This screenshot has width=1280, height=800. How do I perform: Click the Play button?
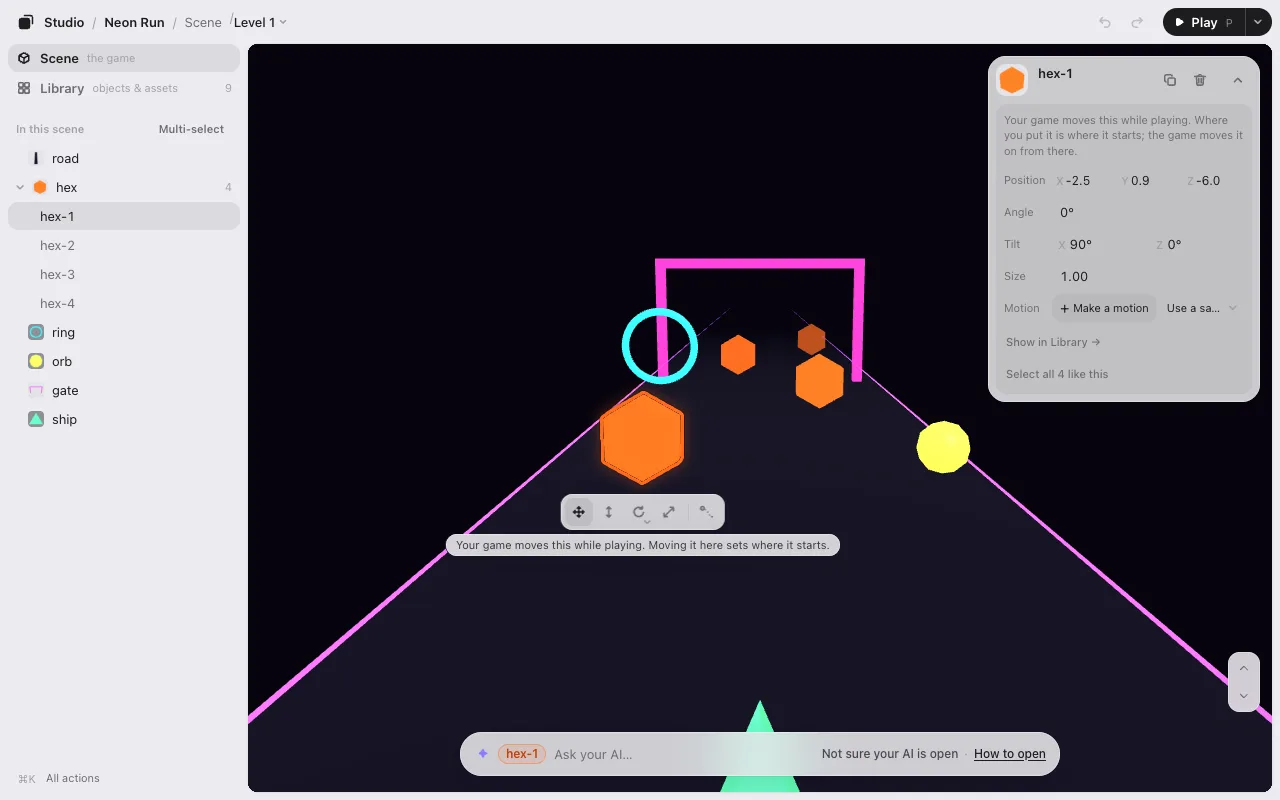[1204, 22]
